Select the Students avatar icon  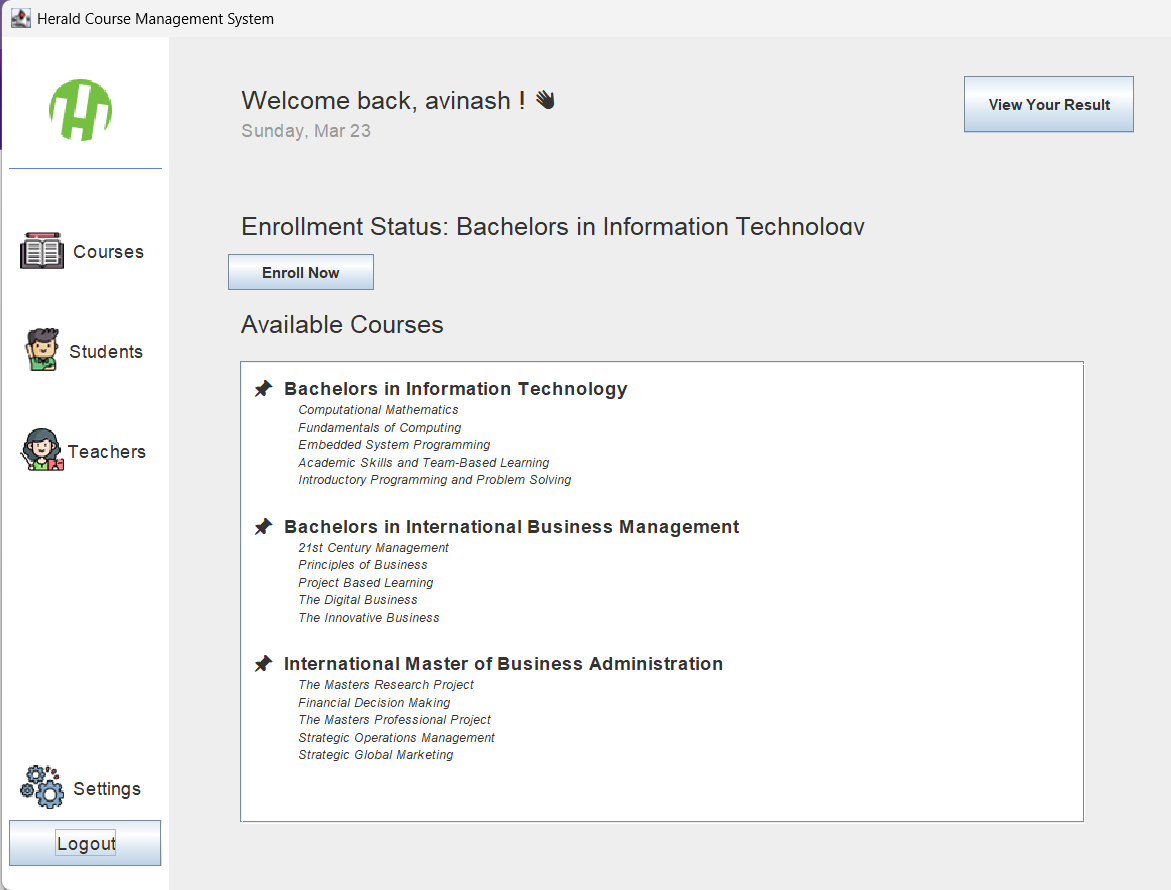click(x=40, y=351)
